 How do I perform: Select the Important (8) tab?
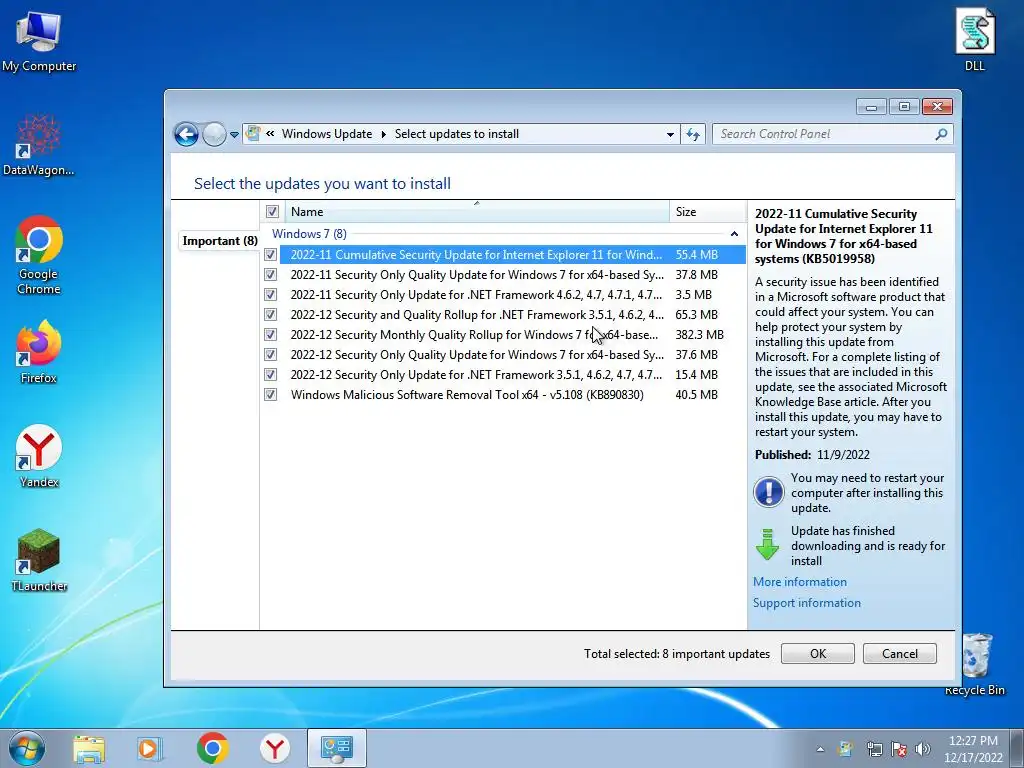coord(219,241)
